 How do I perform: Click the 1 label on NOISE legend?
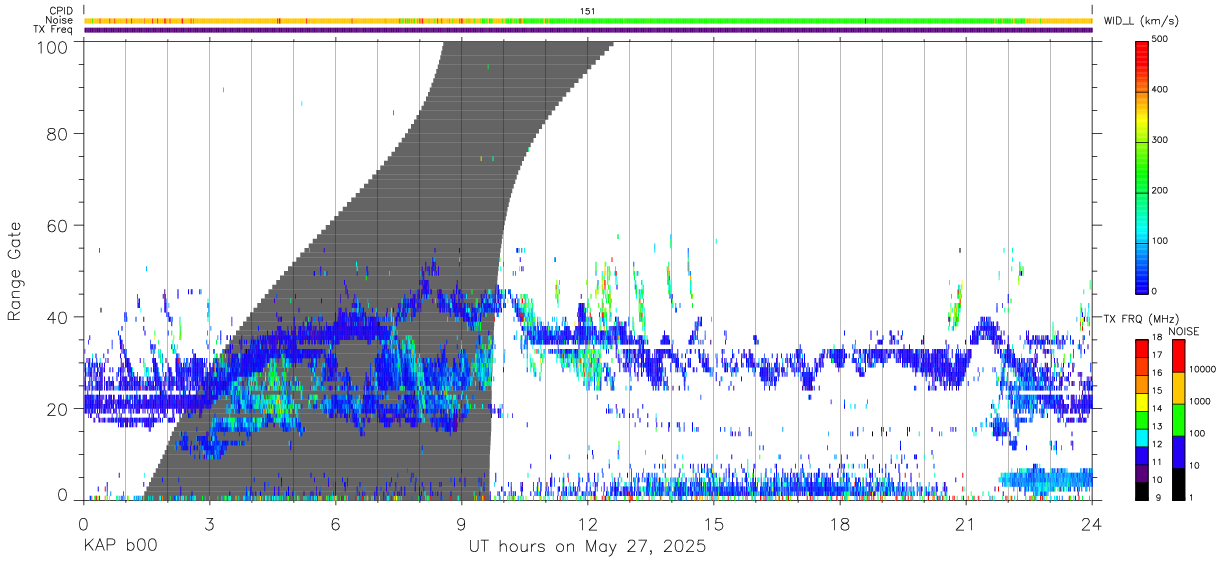pos(1193,497)
